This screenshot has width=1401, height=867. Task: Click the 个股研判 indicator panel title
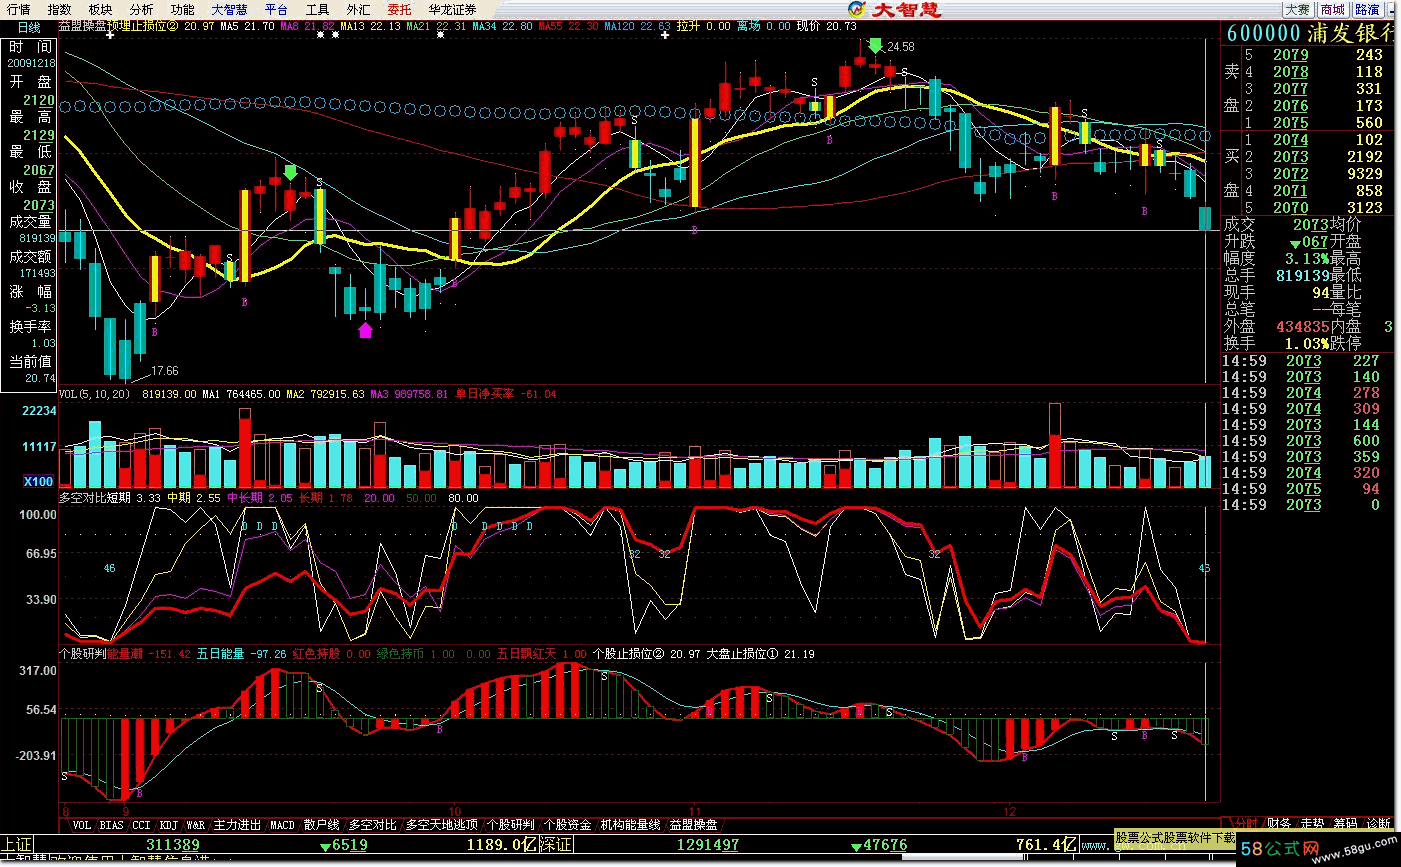coord(83,654)
